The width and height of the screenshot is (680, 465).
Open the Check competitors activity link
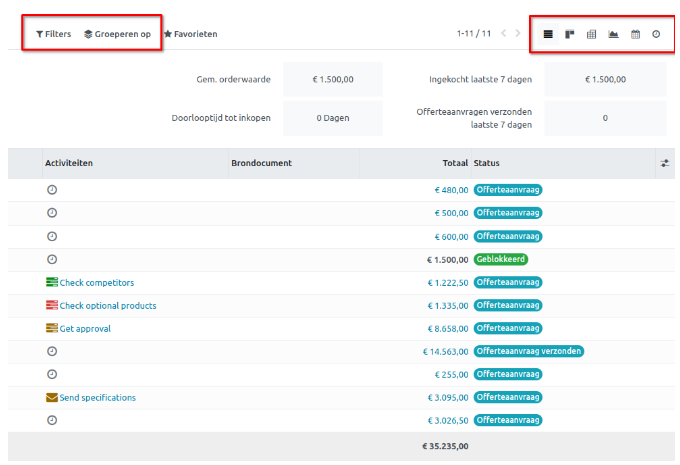click(96, 283)
